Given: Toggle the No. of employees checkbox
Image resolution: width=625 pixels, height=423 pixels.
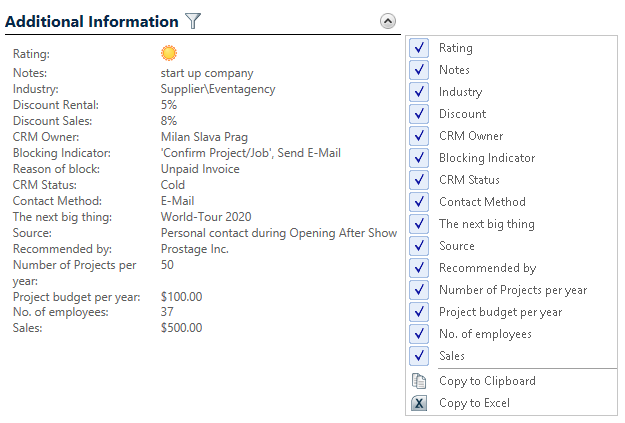Looking at the screenshot, I should [x=420, y=334].
